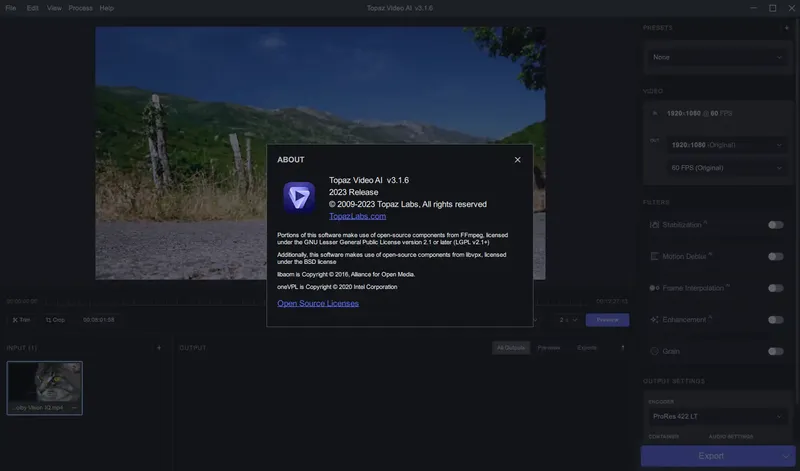Minimize the Topaz Video AI window
Screen dimensions: 800x471
pos(753,8)
